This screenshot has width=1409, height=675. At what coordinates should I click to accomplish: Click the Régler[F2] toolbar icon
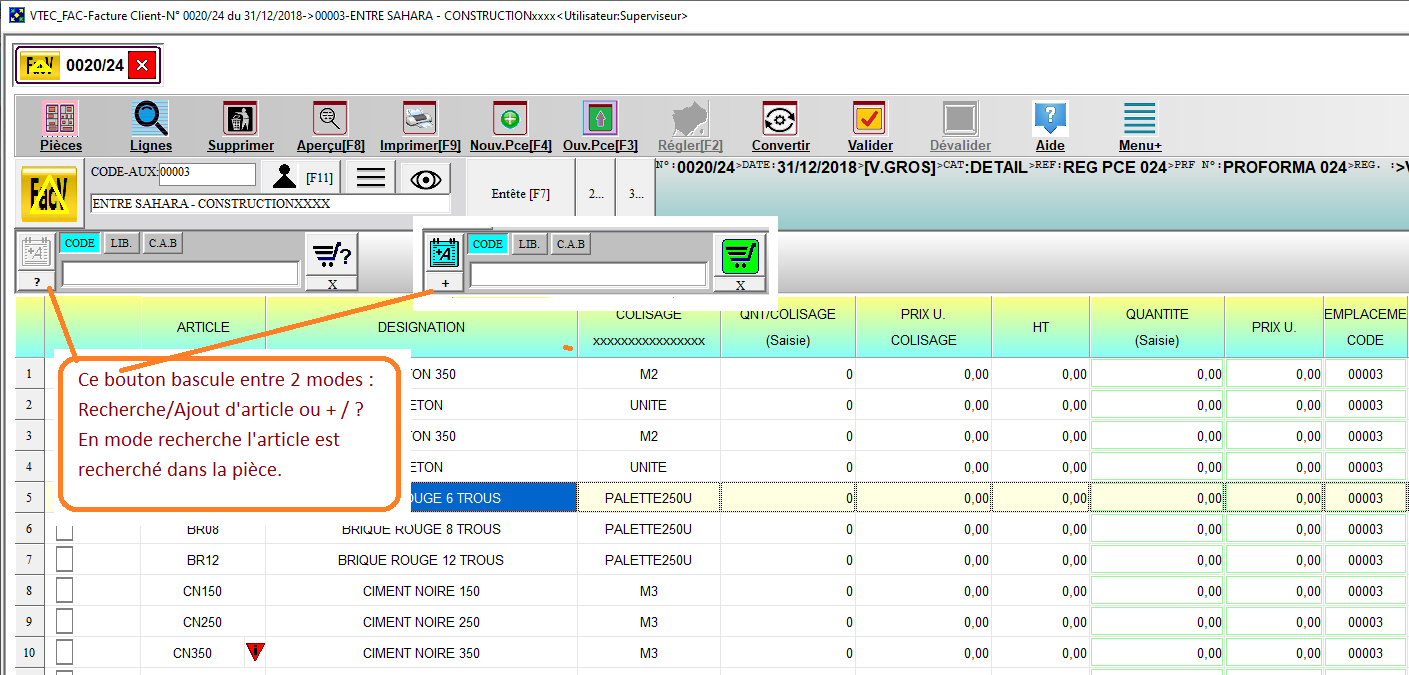tap(690, 119)
